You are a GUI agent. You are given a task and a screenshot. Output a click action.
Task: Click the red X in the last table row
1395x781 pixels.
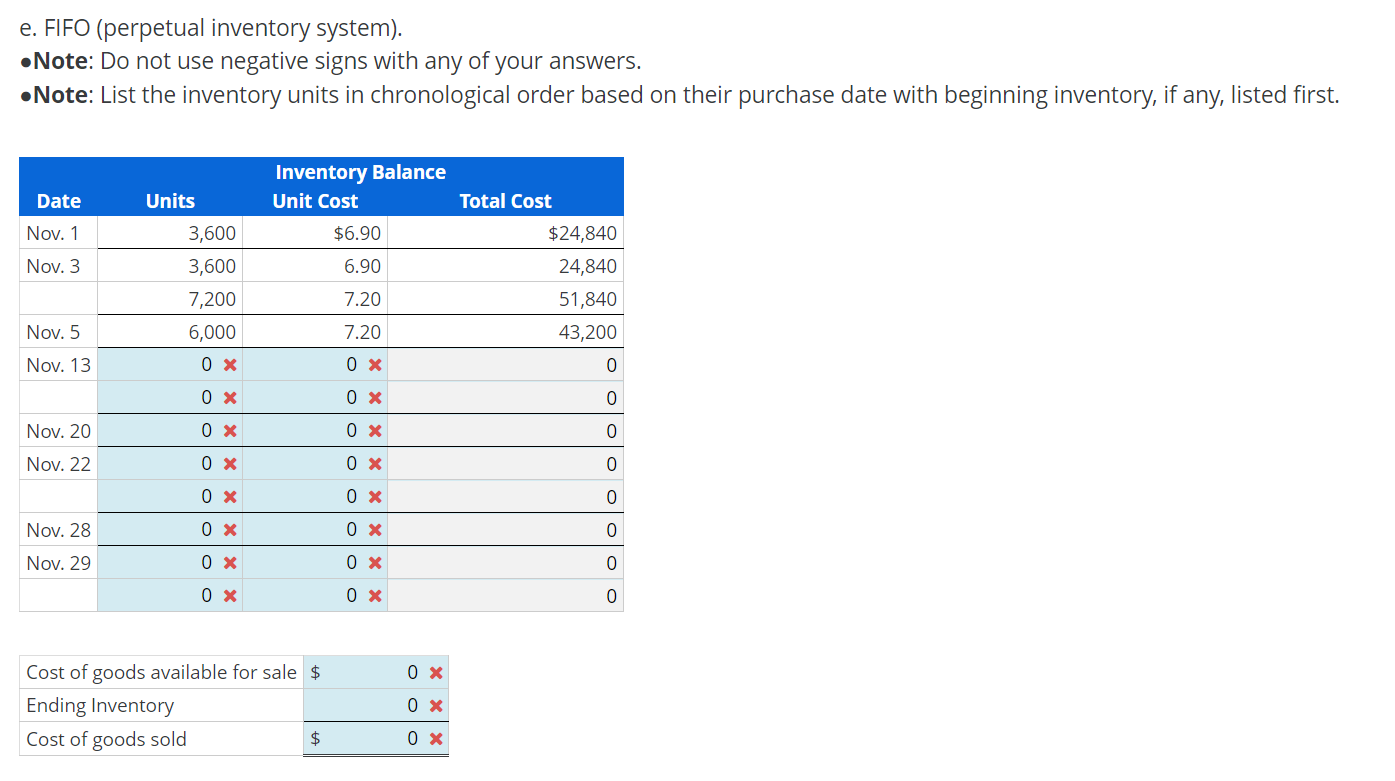point(232,595)
